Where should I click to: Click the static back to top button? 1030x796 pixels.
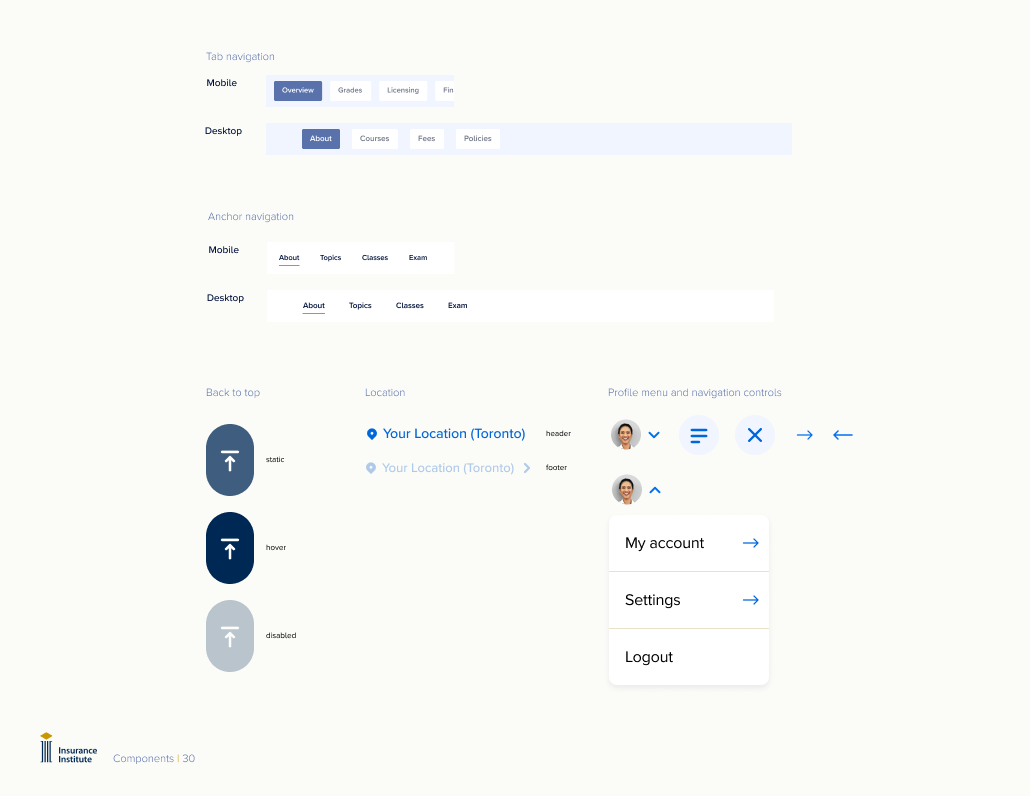coord(230,460)
